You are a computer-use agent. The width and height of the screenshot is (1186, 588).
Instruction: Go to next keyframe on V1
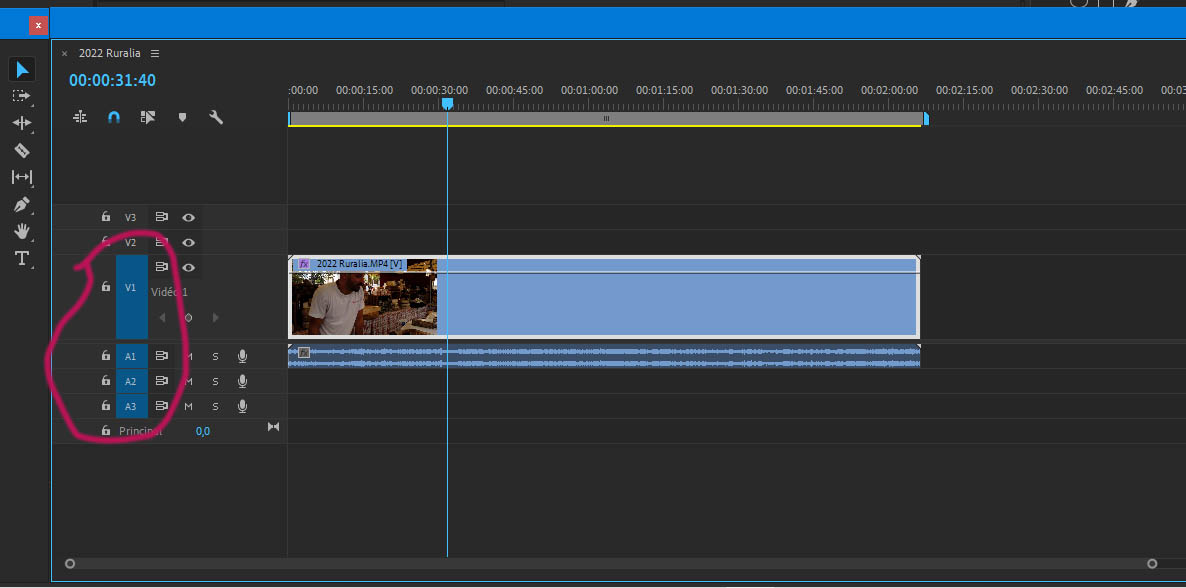click(215, 318)
